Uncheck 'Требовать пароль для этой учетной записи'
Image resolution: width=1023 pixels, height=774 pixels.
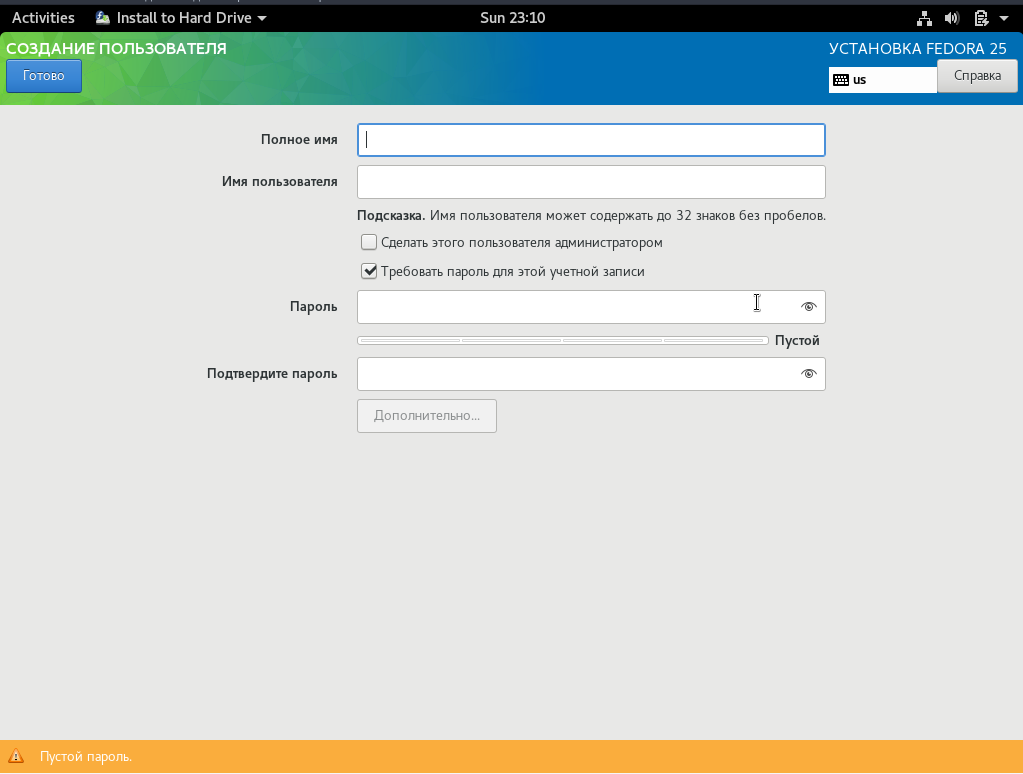[369, 271]
